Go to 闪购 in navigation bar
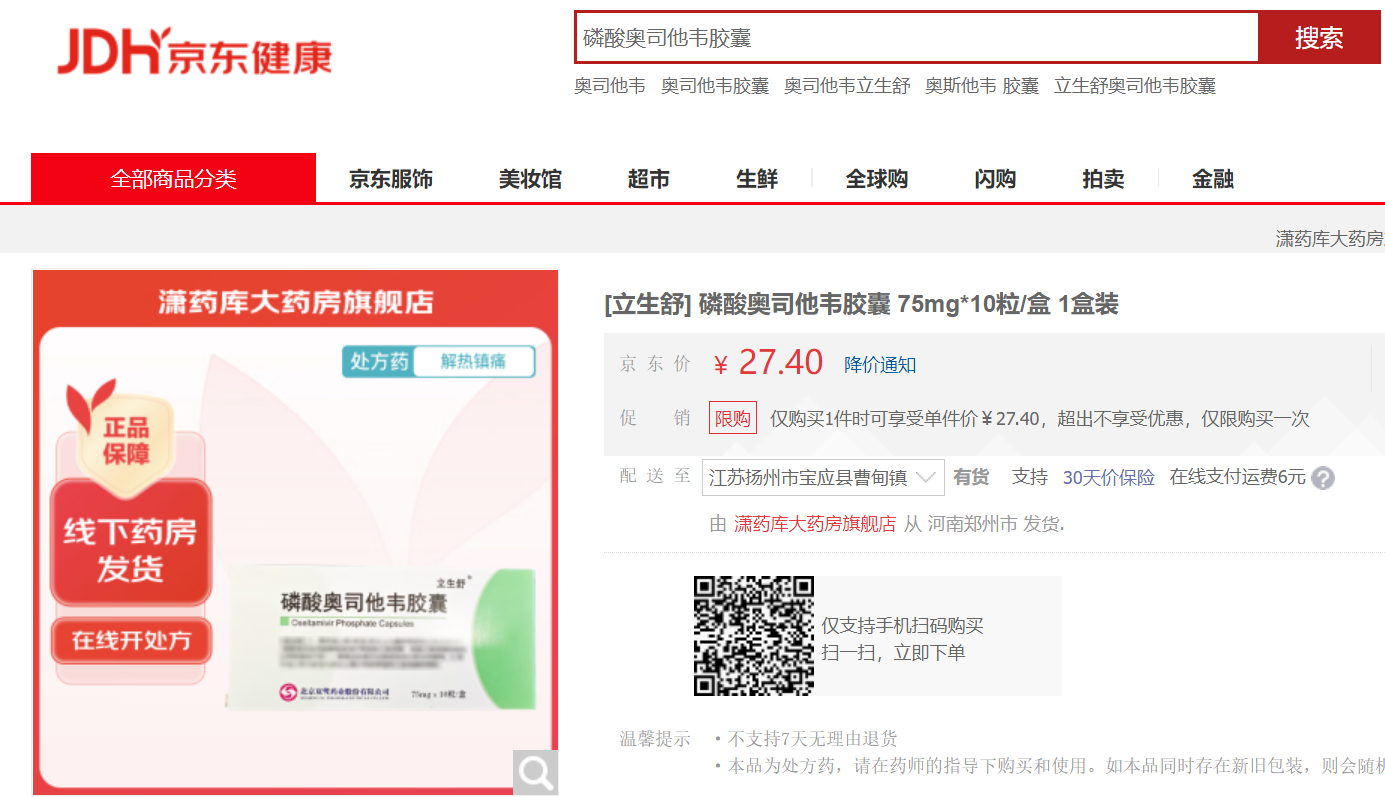1385x797 pixels. 995,179
